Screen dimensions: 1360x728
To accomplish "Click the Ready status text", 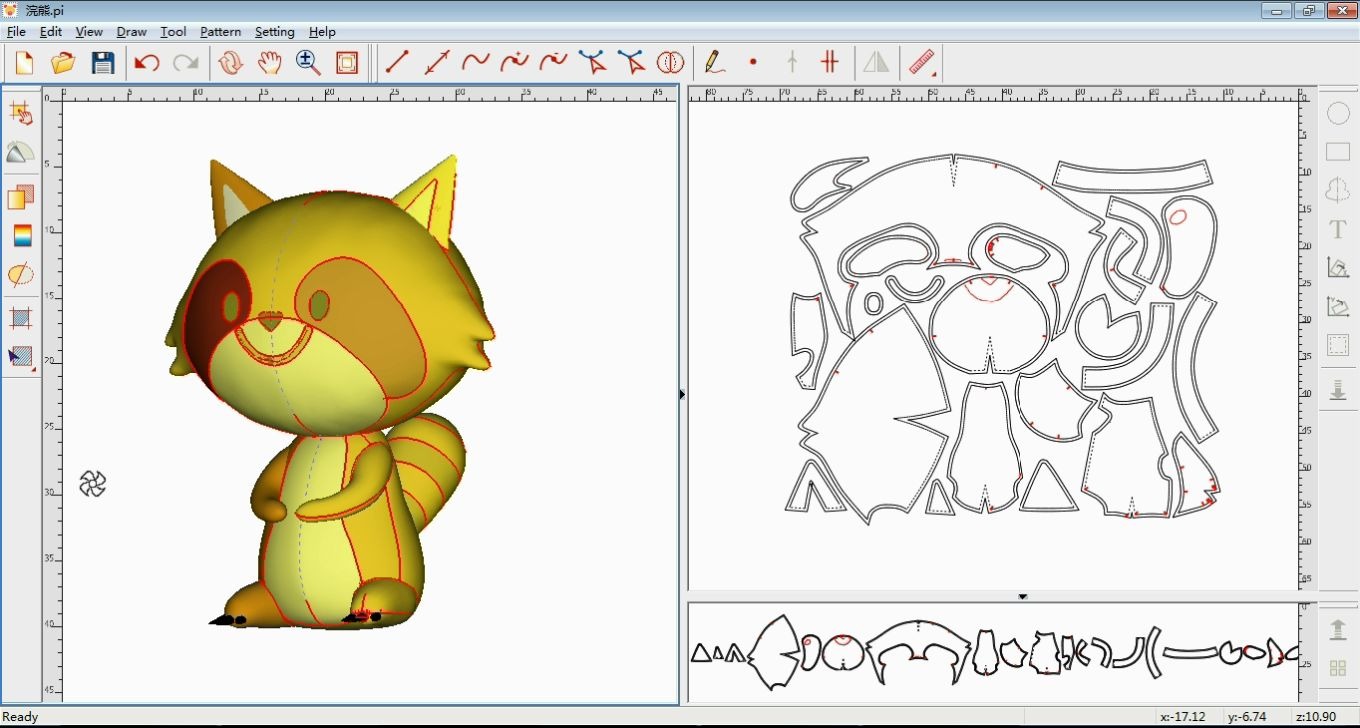I will [21, 716].
